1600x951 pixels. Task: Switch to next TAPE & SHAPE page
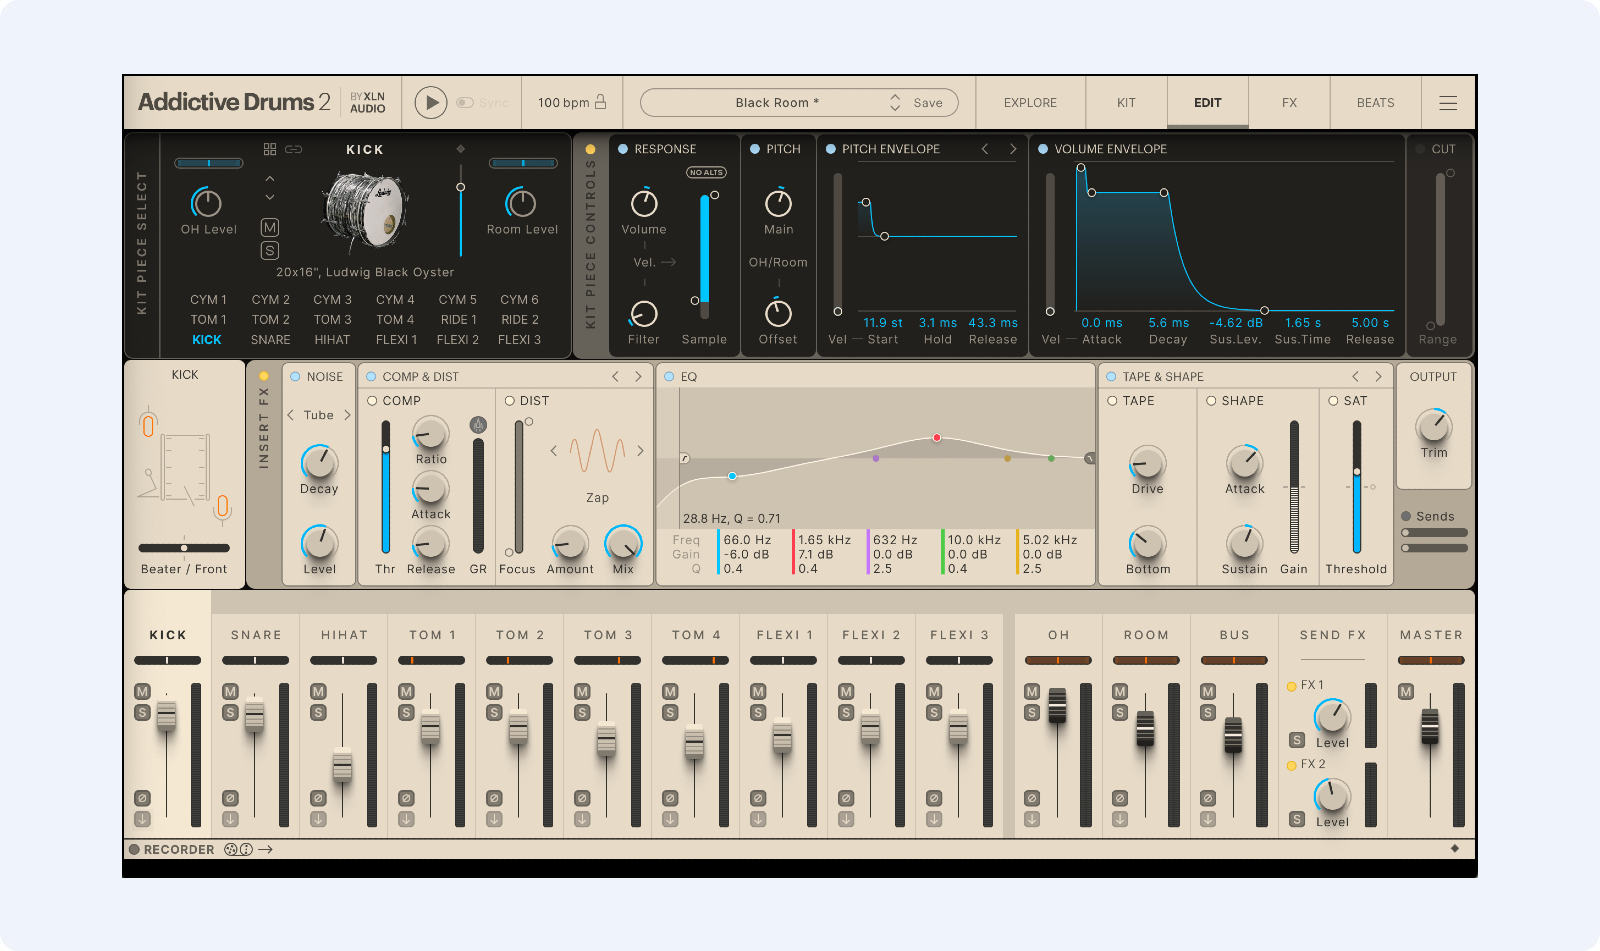click(x=1378, y=377)
